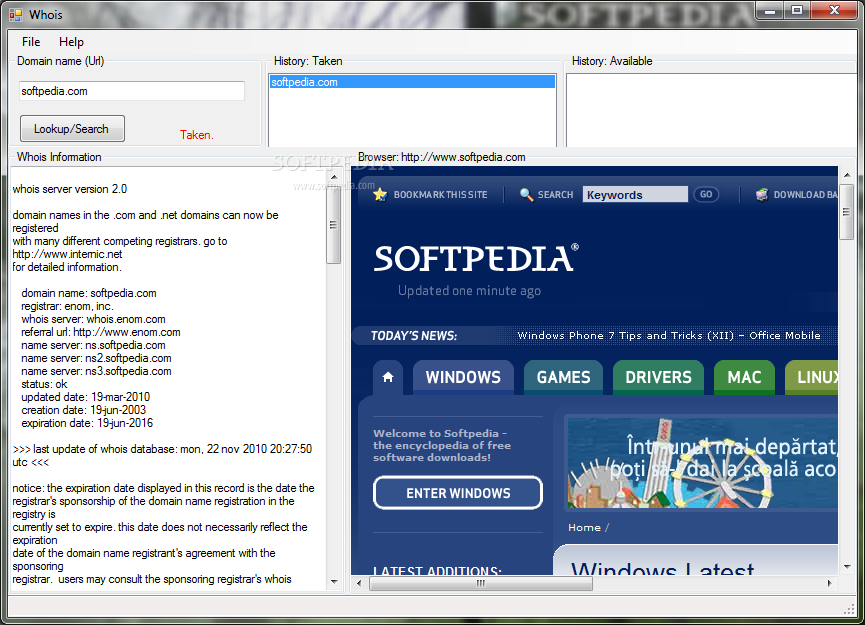Click 'whois server: whois.enom.com' line
The height and width of the screenshot is (625, 865).
[93, 319]
